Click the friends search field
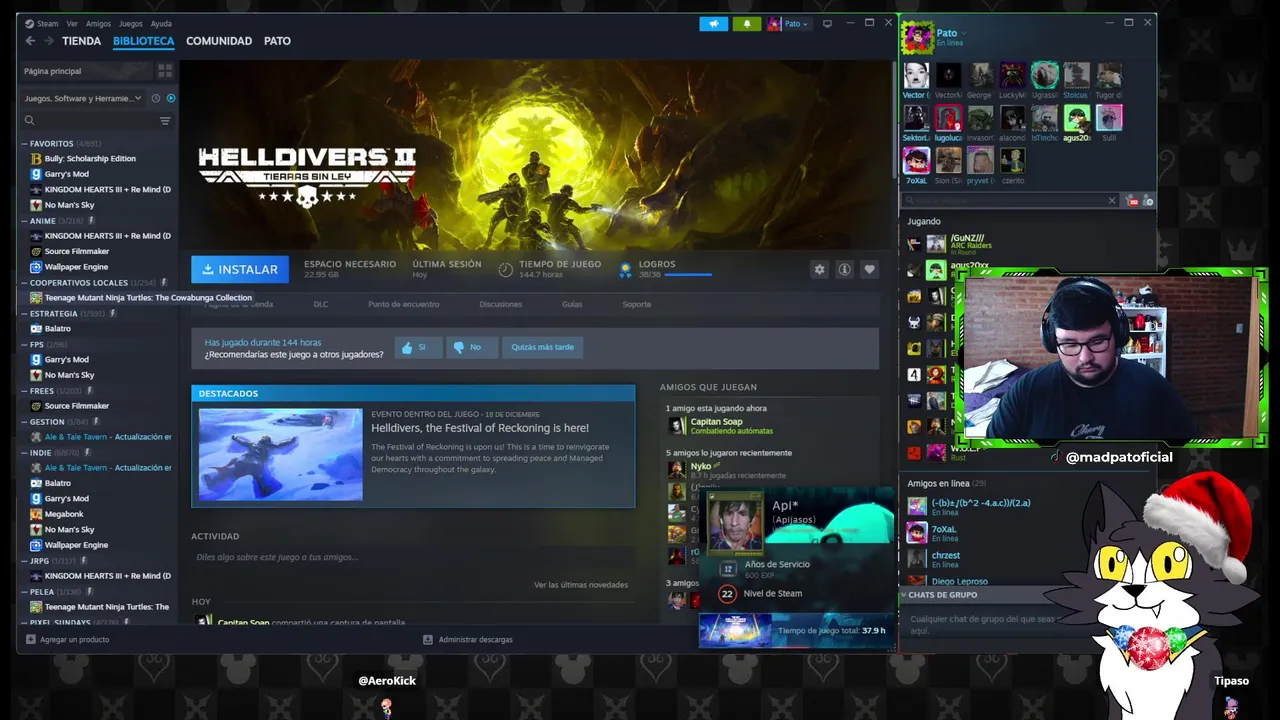 click(x=1010, y=201)
